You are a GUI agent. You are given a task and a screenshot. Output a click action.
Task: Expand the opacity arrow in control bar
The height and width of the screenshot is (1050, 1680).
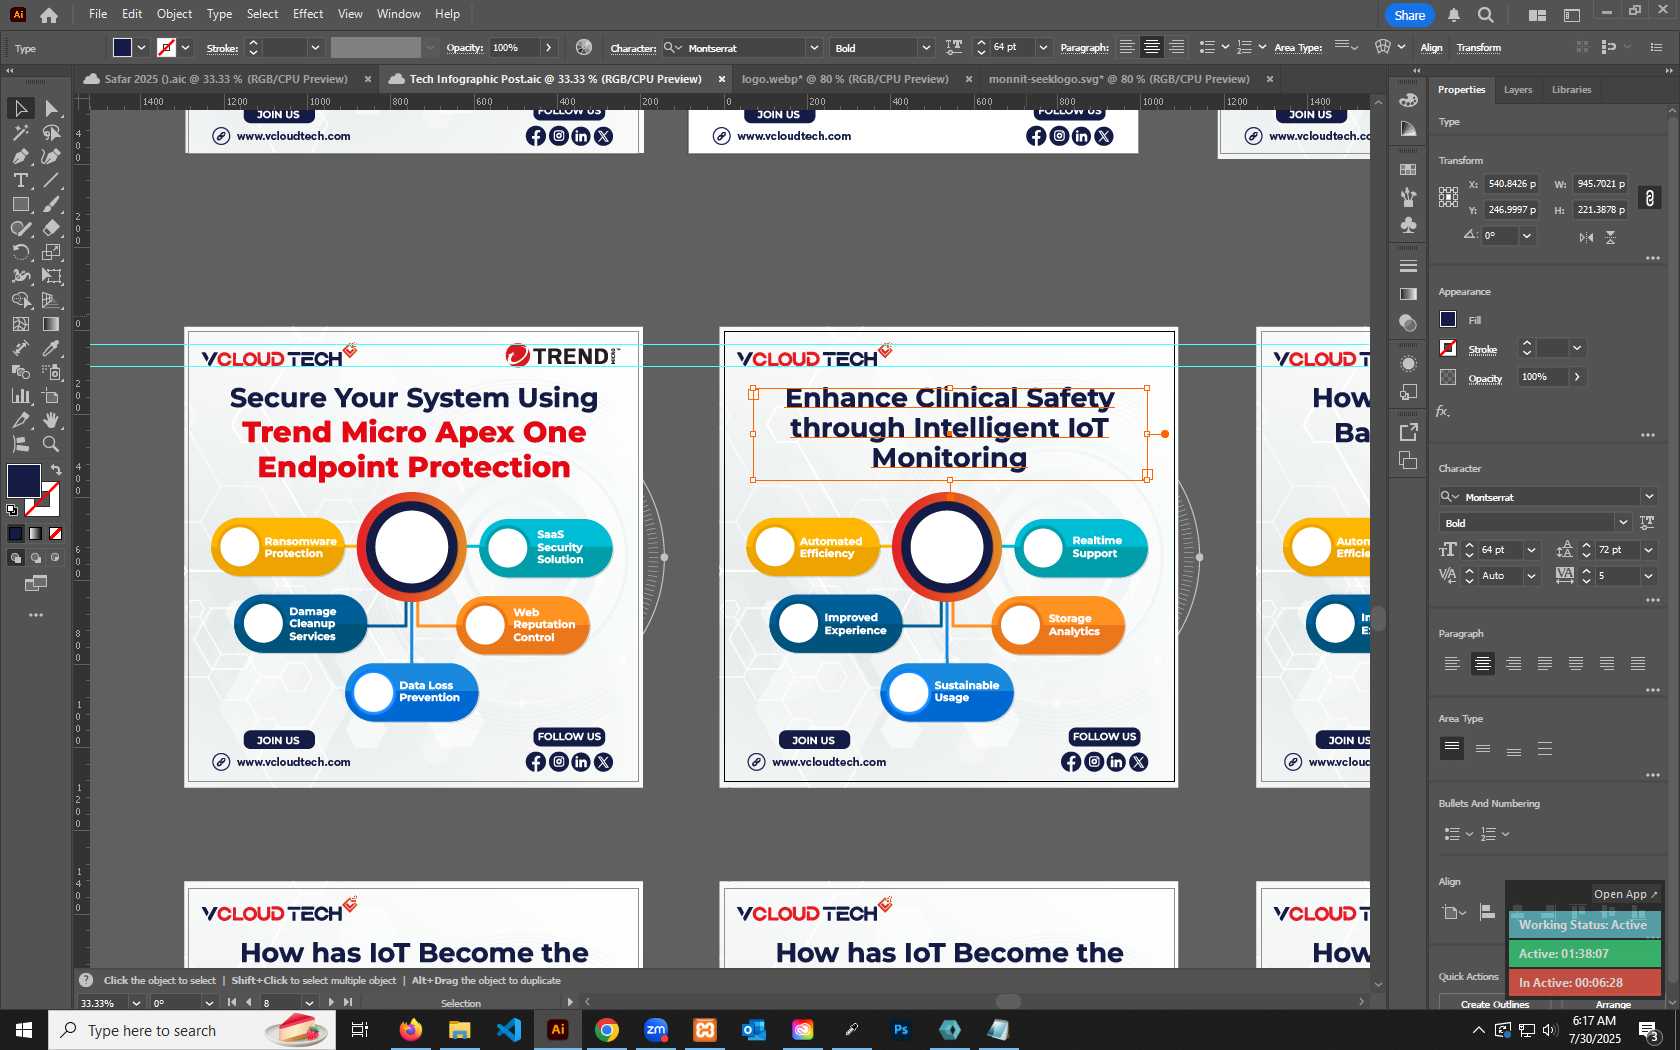(x=548, y=48)
